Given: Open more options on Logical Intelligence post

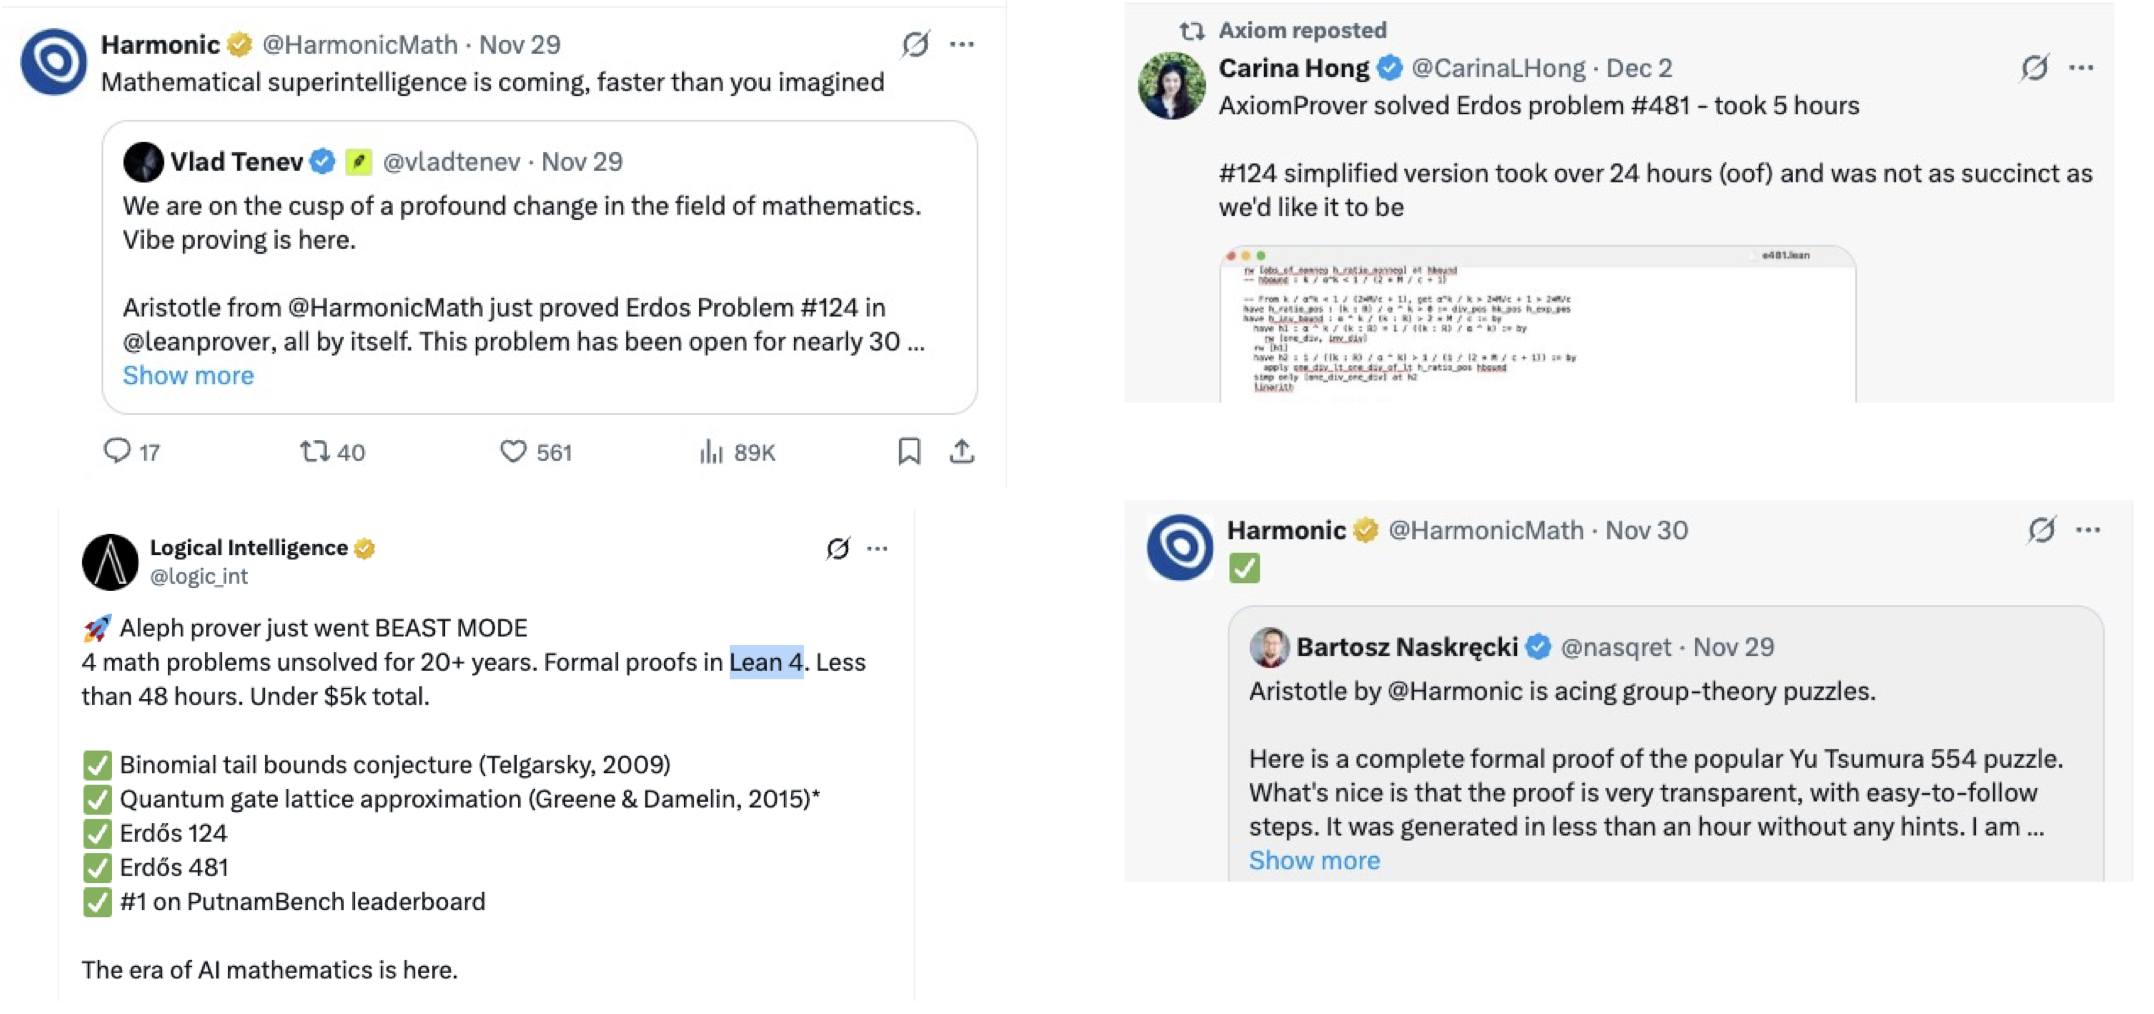Looking at the screenshot, I should [x=877, y=548].
